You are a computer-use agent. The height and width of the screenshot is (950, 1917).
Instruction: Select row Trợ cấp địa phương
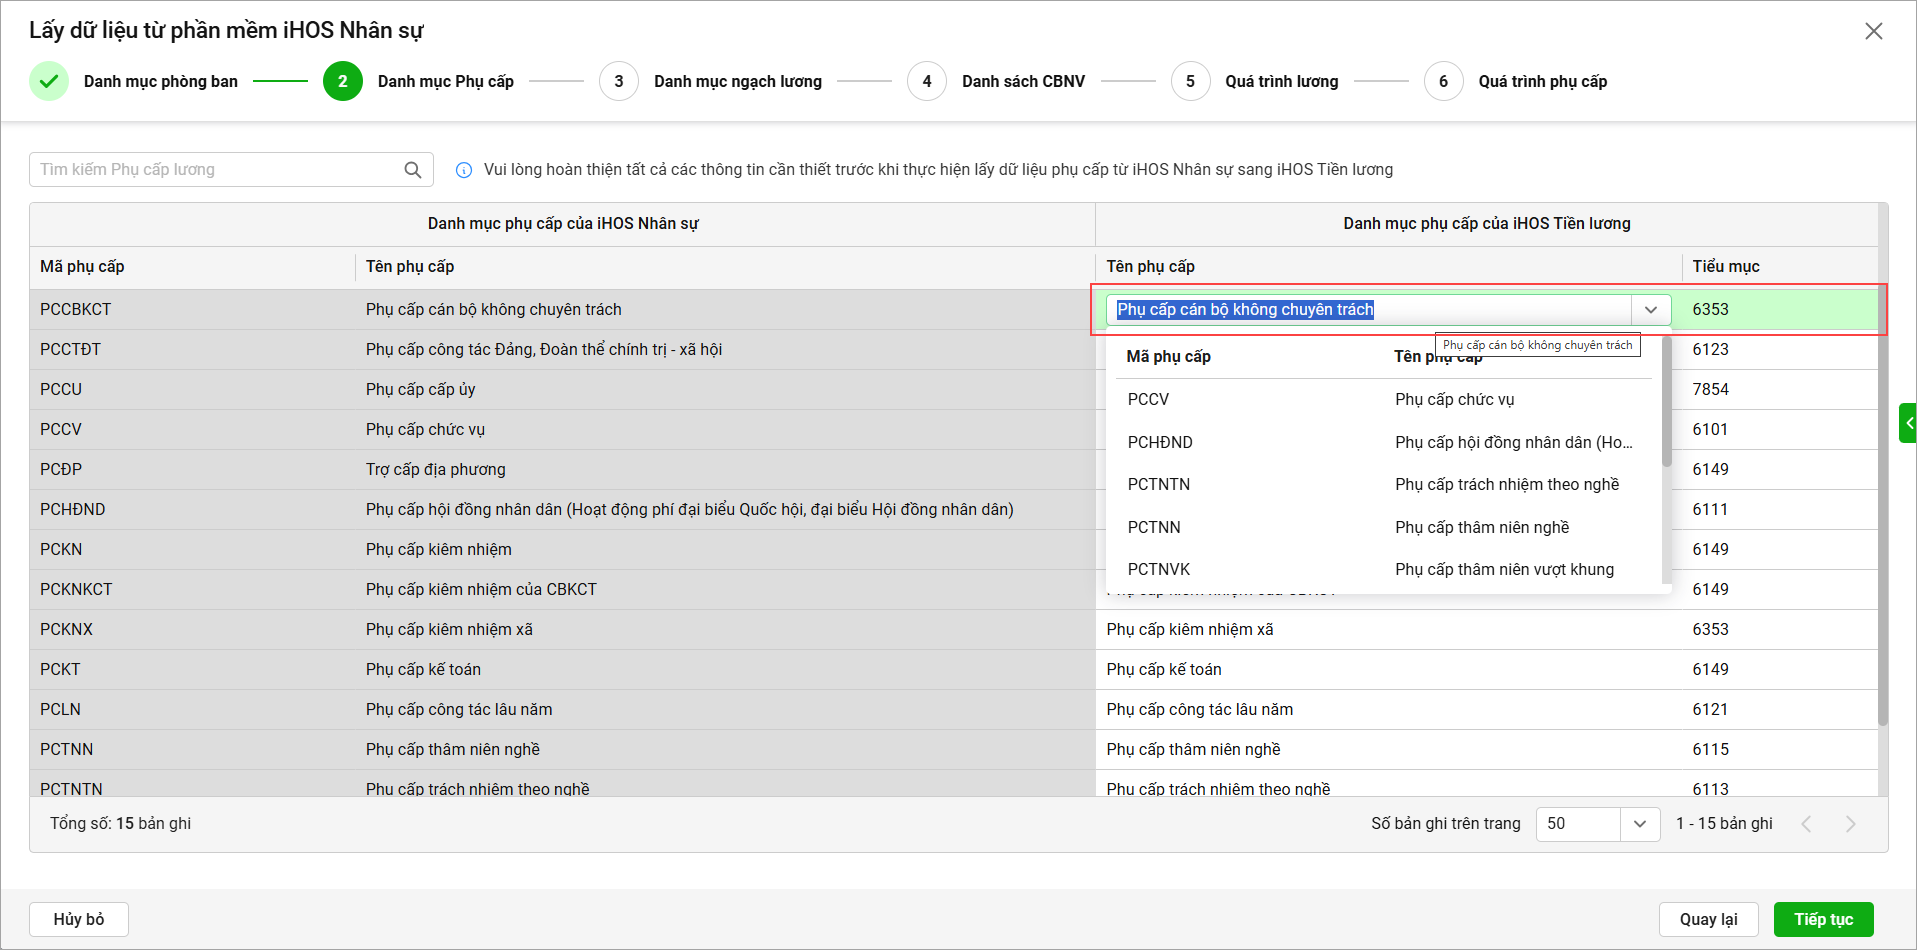point(436,470)
